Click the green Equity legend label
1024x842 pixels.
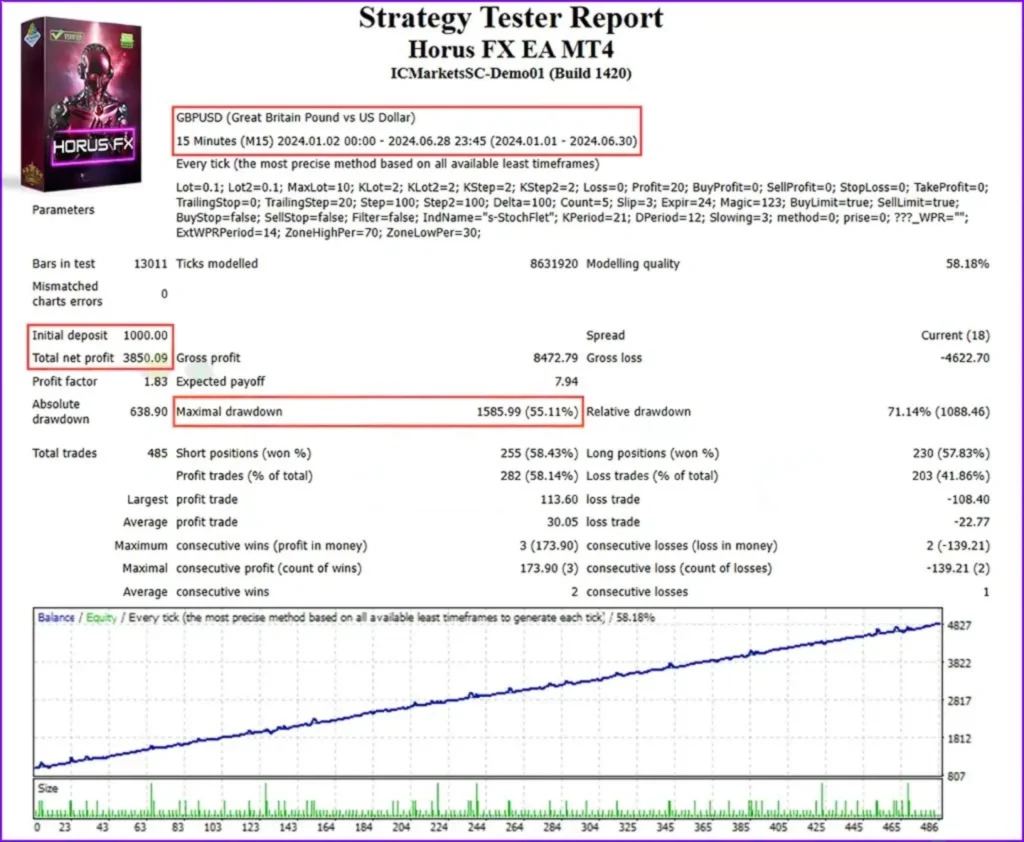(x=101, y=618)
